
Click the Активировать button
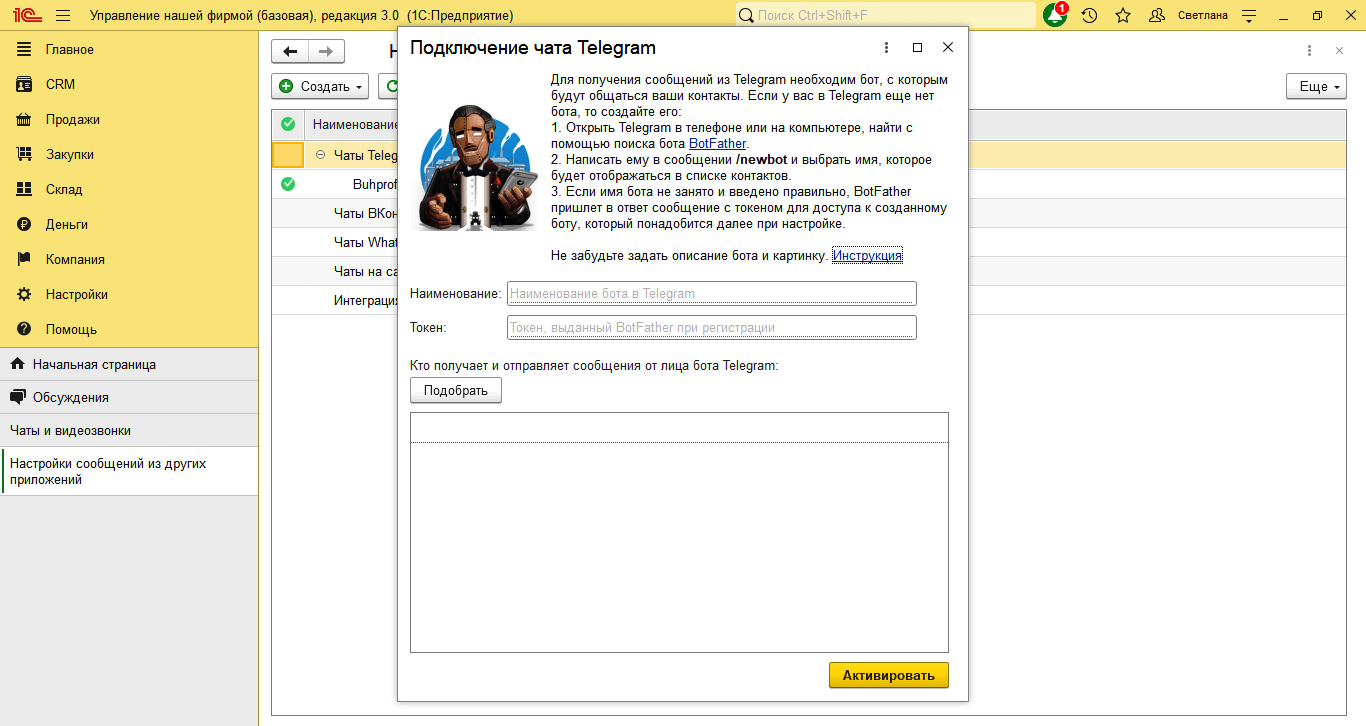point(889,675)
